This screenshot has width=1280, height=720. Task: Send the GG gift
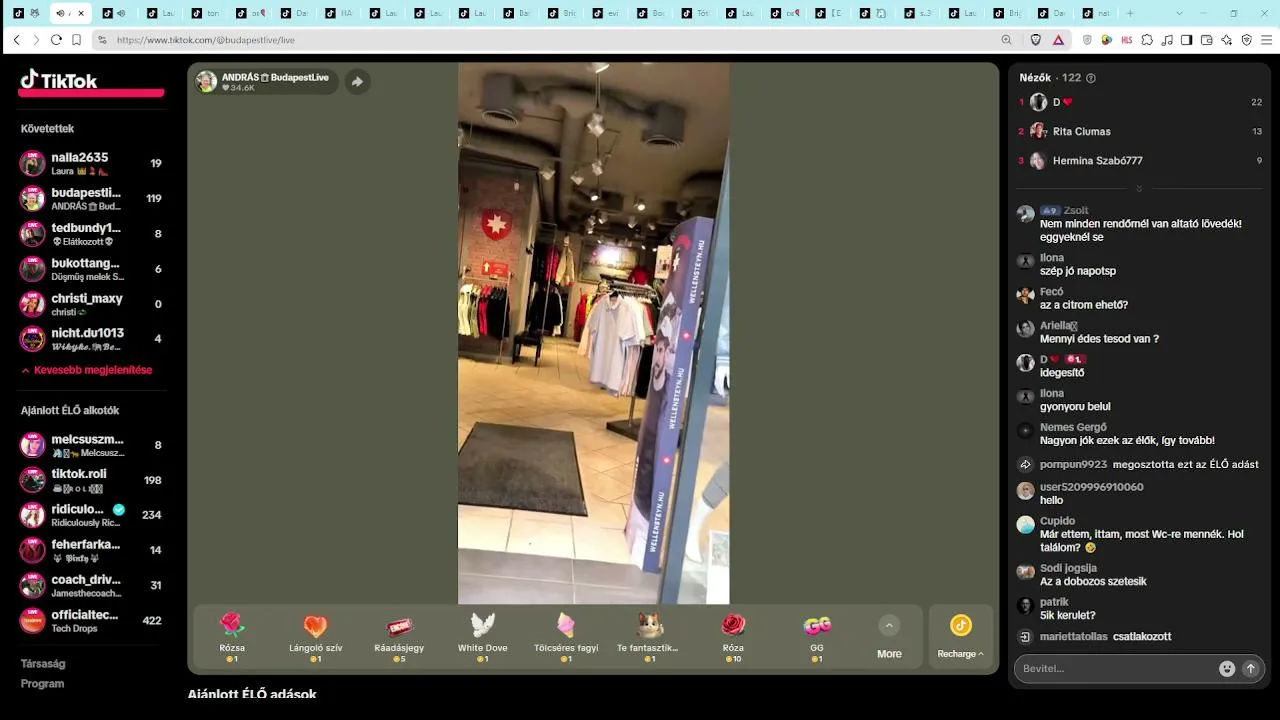point(817,637)
